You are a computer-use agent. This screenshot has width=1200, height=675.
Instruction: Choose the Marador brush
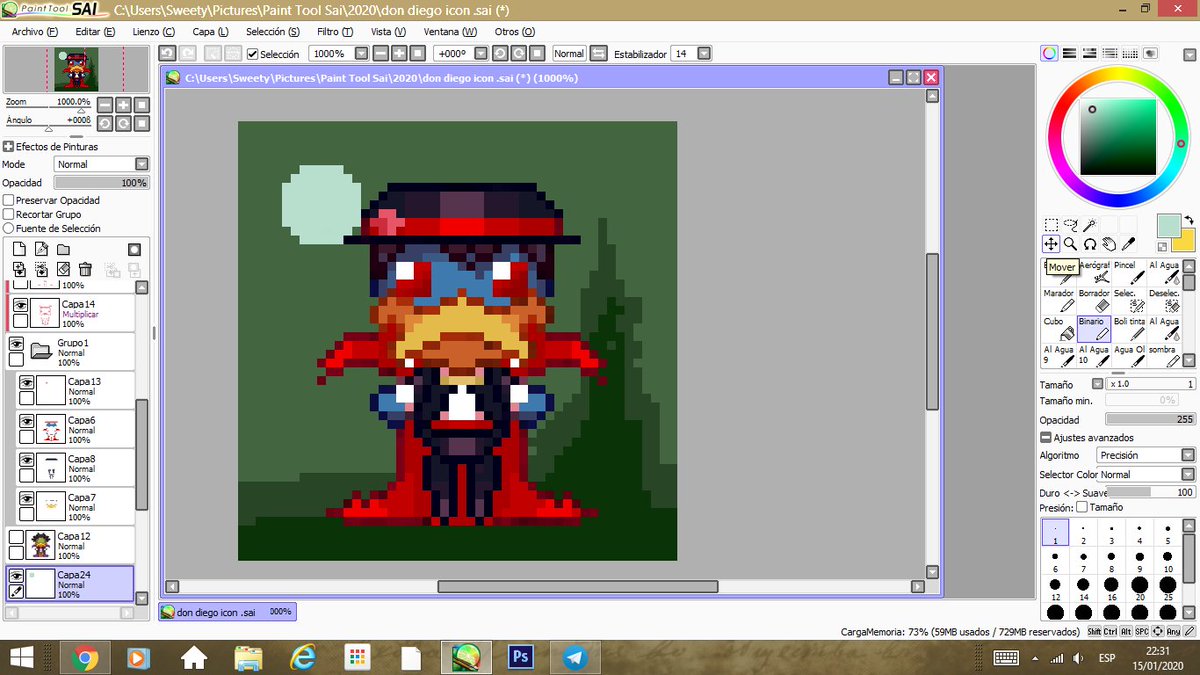tap(1058, 299)
